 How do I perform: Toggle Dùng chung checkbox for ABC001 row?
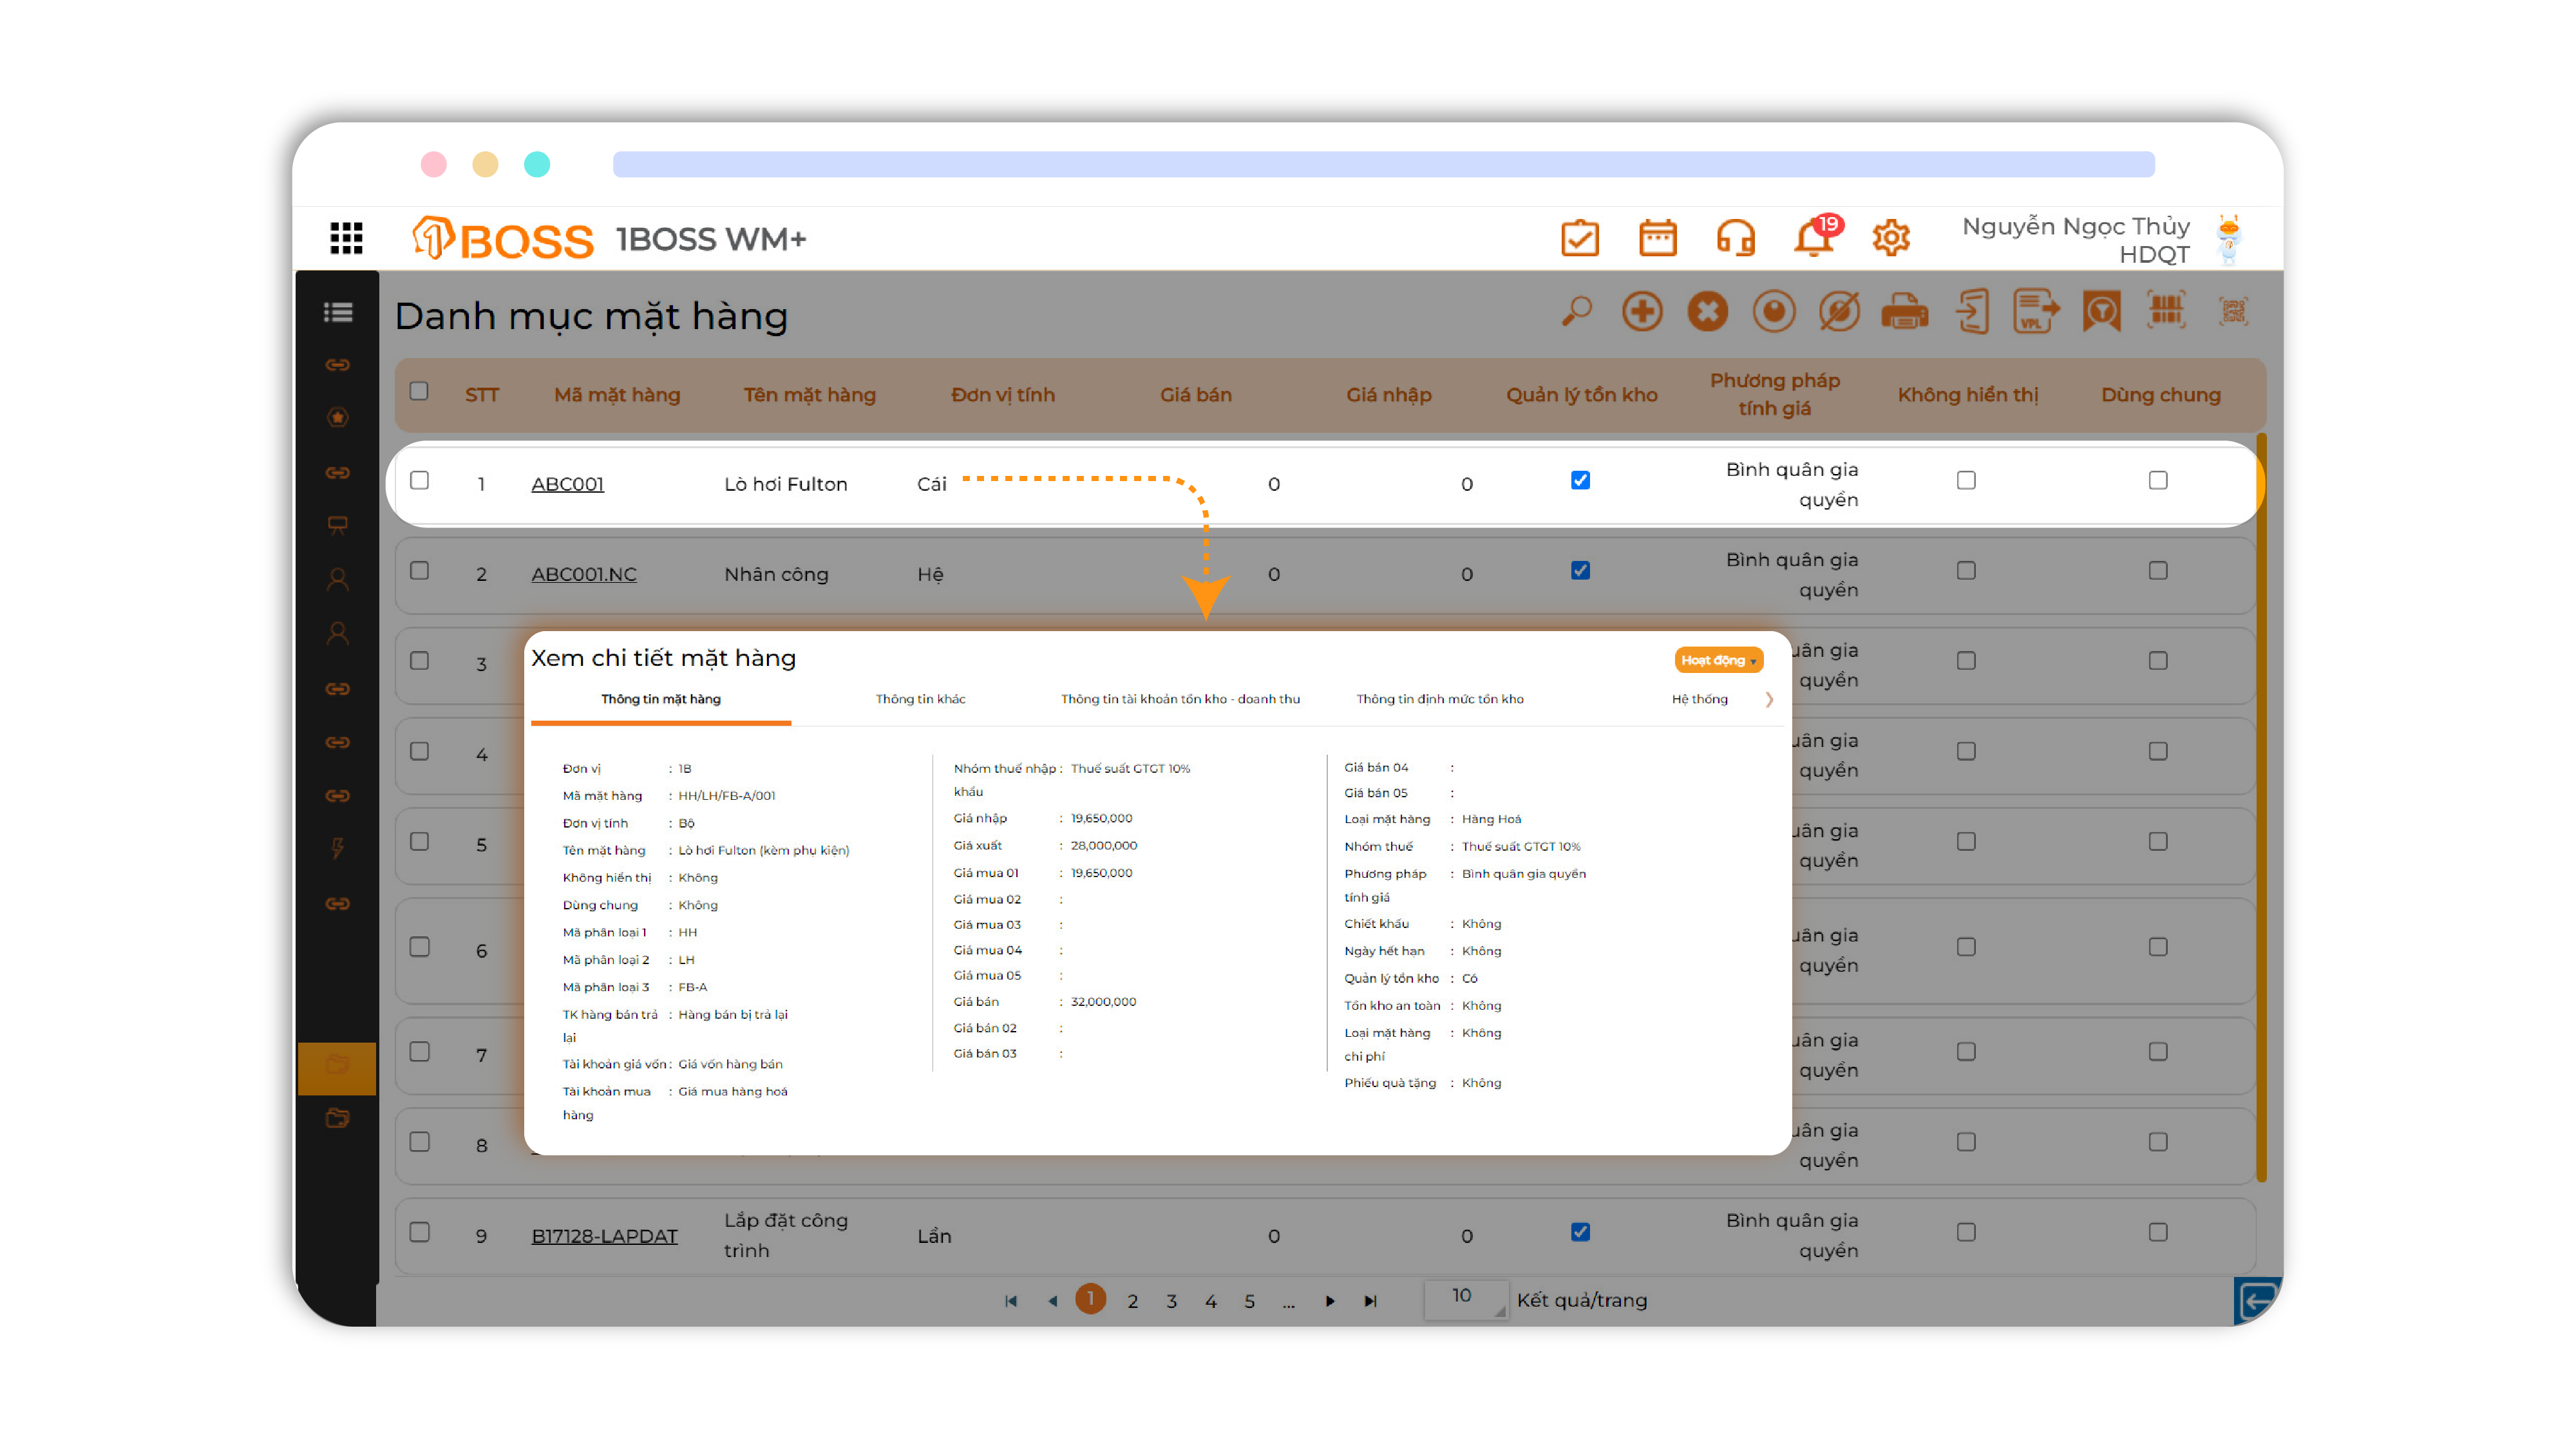click(x=2158, y=481)
